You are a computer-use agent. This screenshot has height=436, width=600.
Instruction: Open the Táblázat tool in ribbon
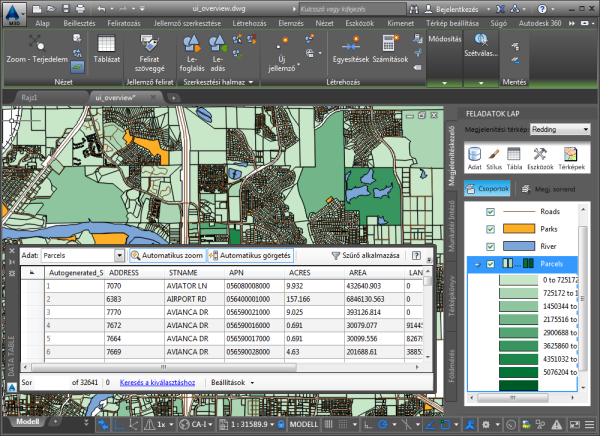[x=104, y=47]
